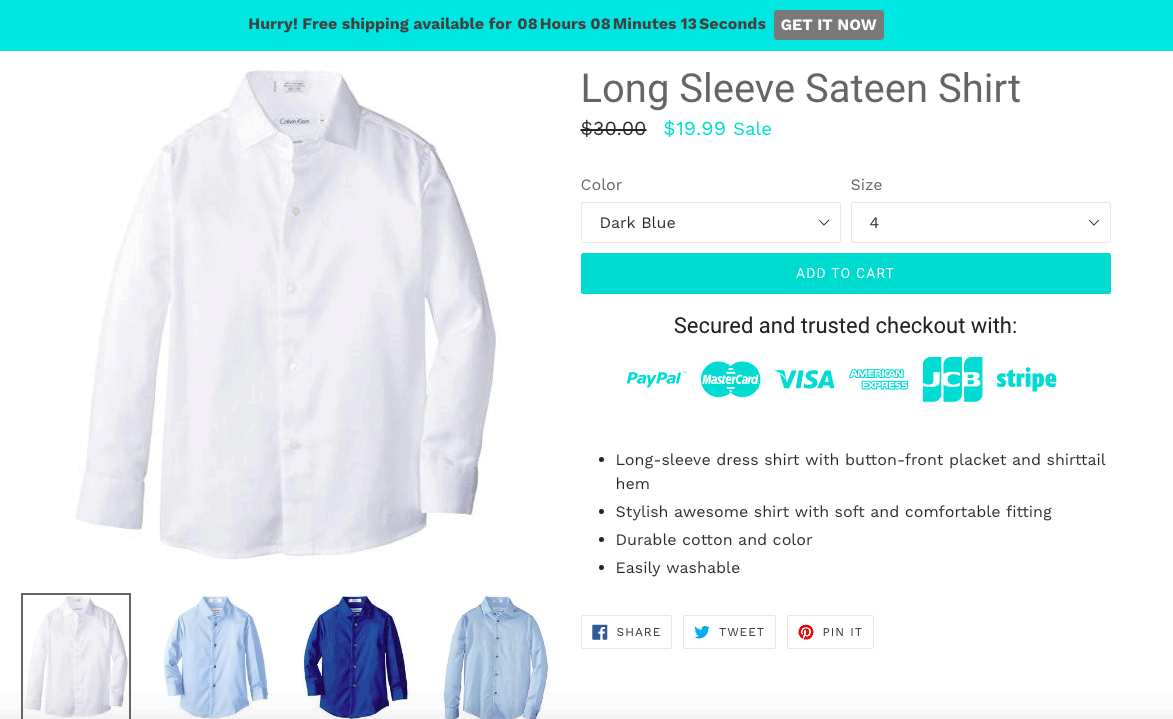Click the VISA payment icon
This screenshot has height=719, width=1173.
coord(805,379)
